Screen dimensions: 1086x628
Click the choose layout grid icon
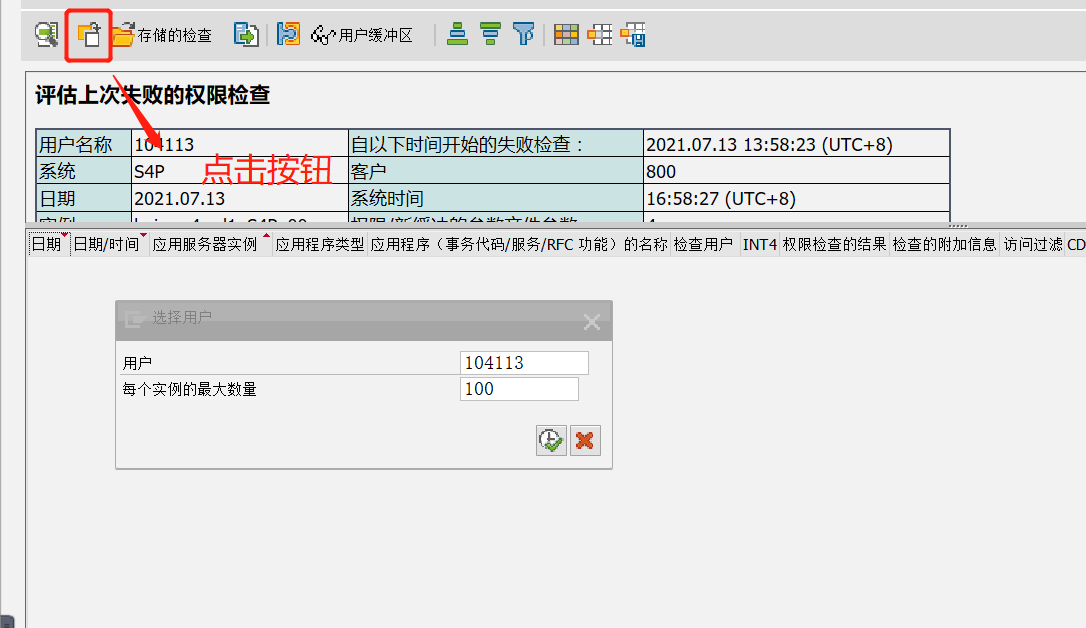pyautogui.click(x=565, y=33)
